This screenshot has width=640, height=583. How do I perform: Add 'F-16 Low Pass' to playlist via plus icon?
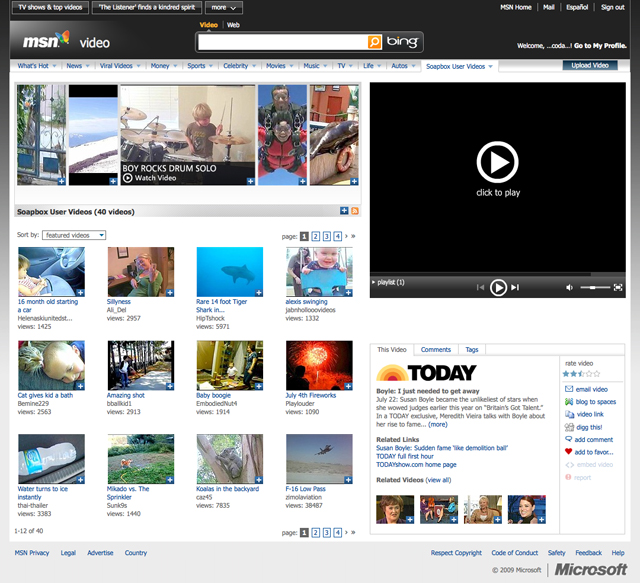(348, 480)
